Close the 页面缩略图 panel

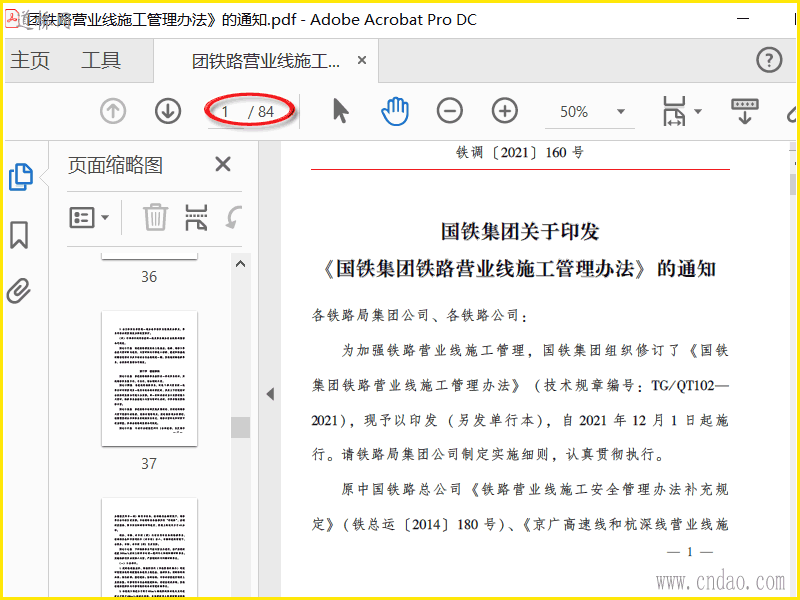[x=223, y=164]
